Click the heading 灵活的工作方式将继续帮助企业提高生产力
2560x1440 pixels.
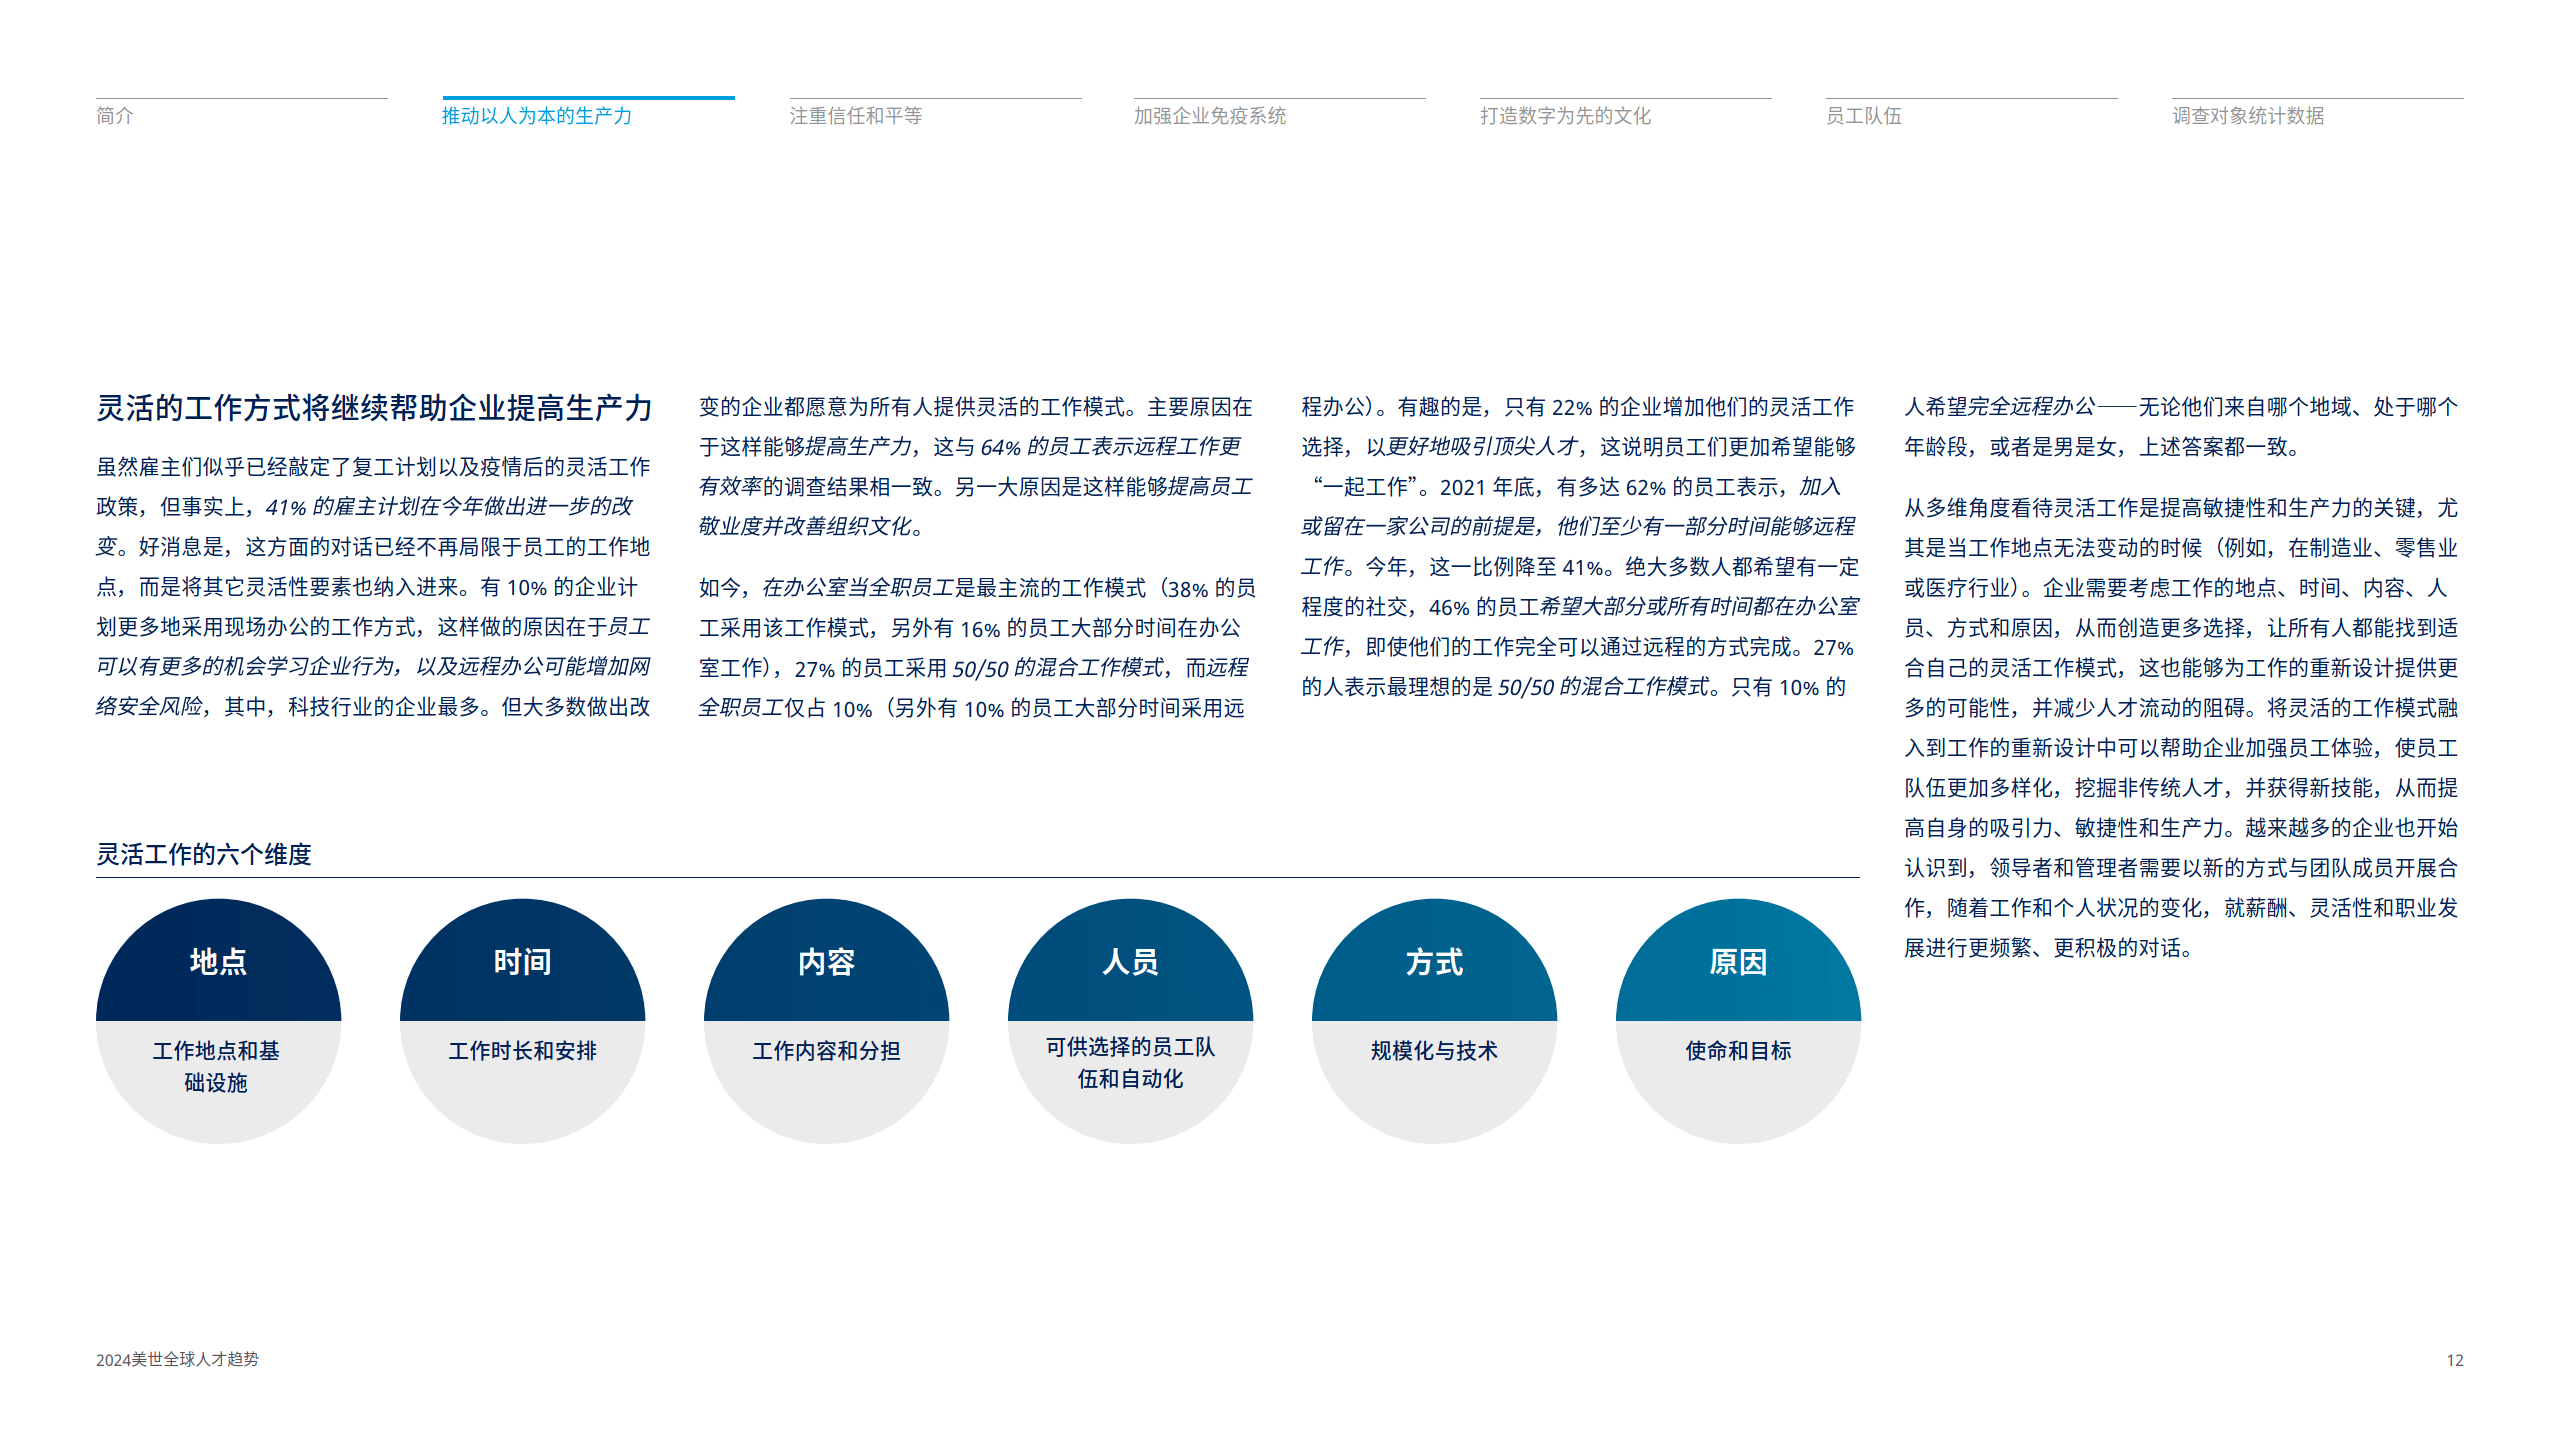[374, 408]
